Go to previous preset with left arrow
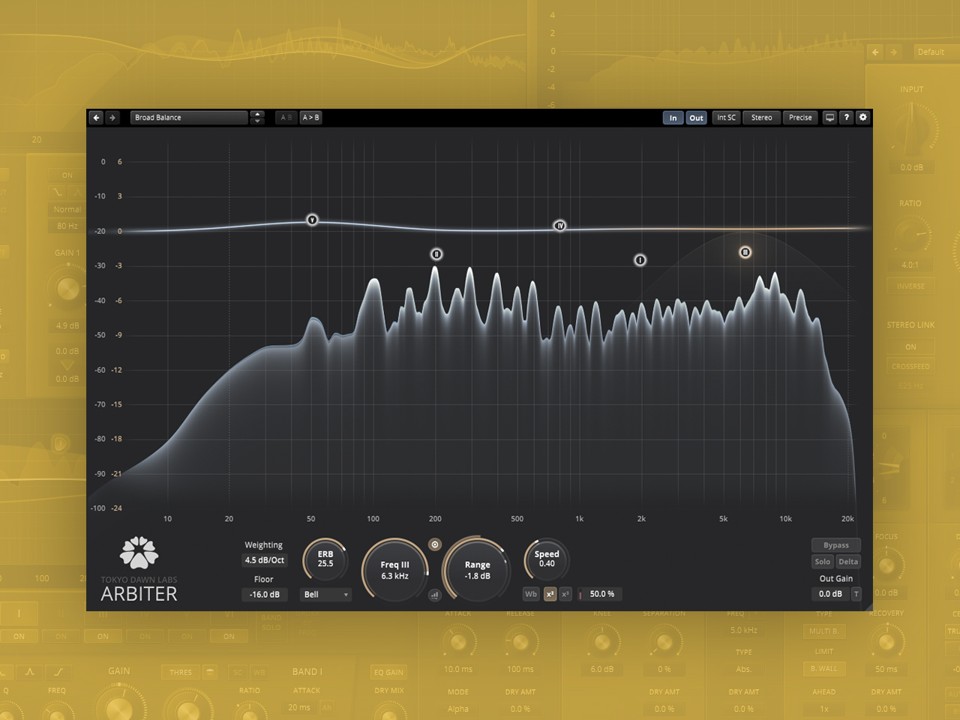This screenshot has height=720, width=960. click(96, 118)
